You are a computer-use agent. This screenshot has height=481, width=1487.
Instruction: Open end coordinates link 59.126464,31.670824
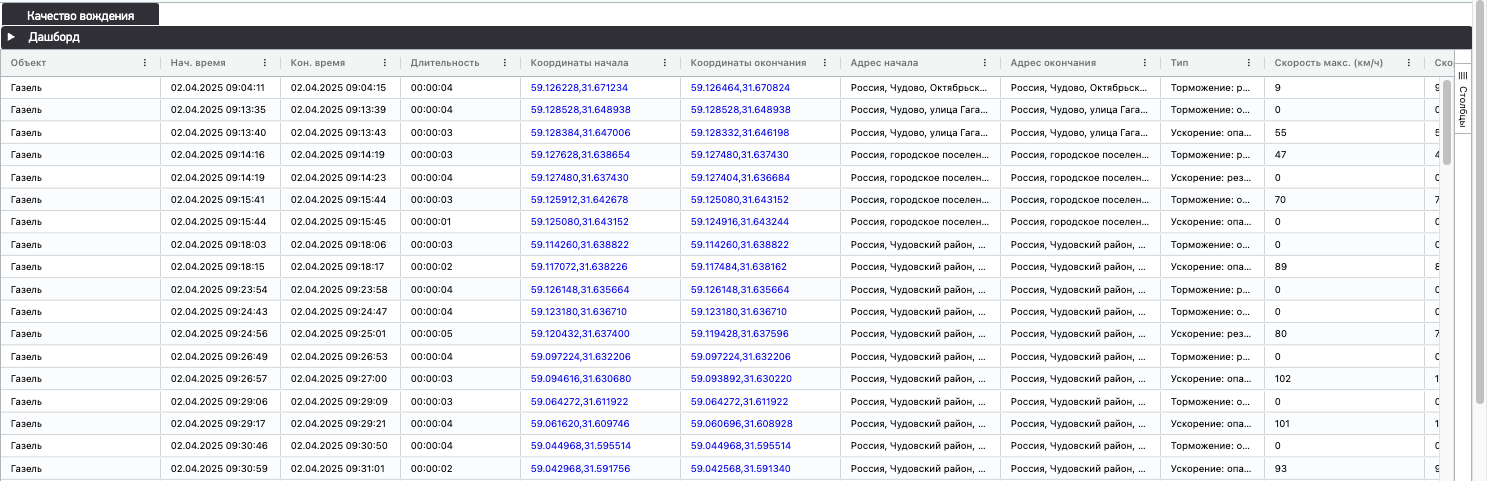(x=740, y=87)
